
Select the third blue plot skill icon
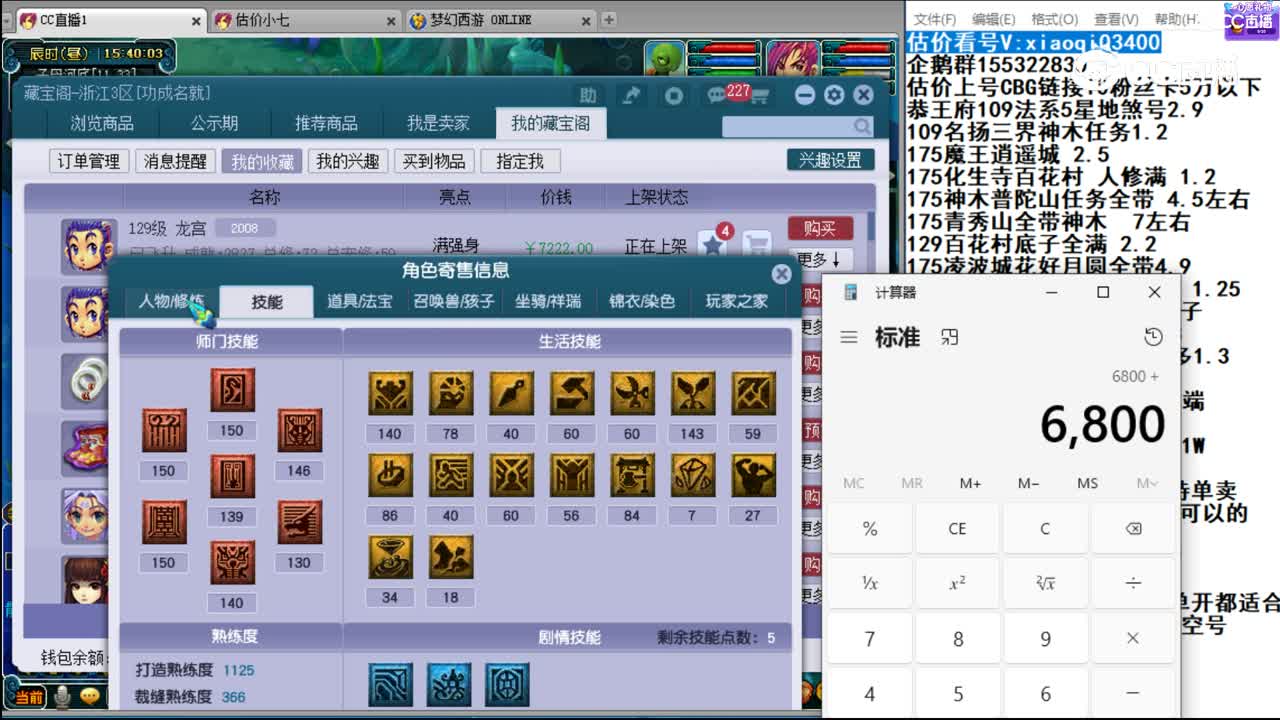[507, 685]
